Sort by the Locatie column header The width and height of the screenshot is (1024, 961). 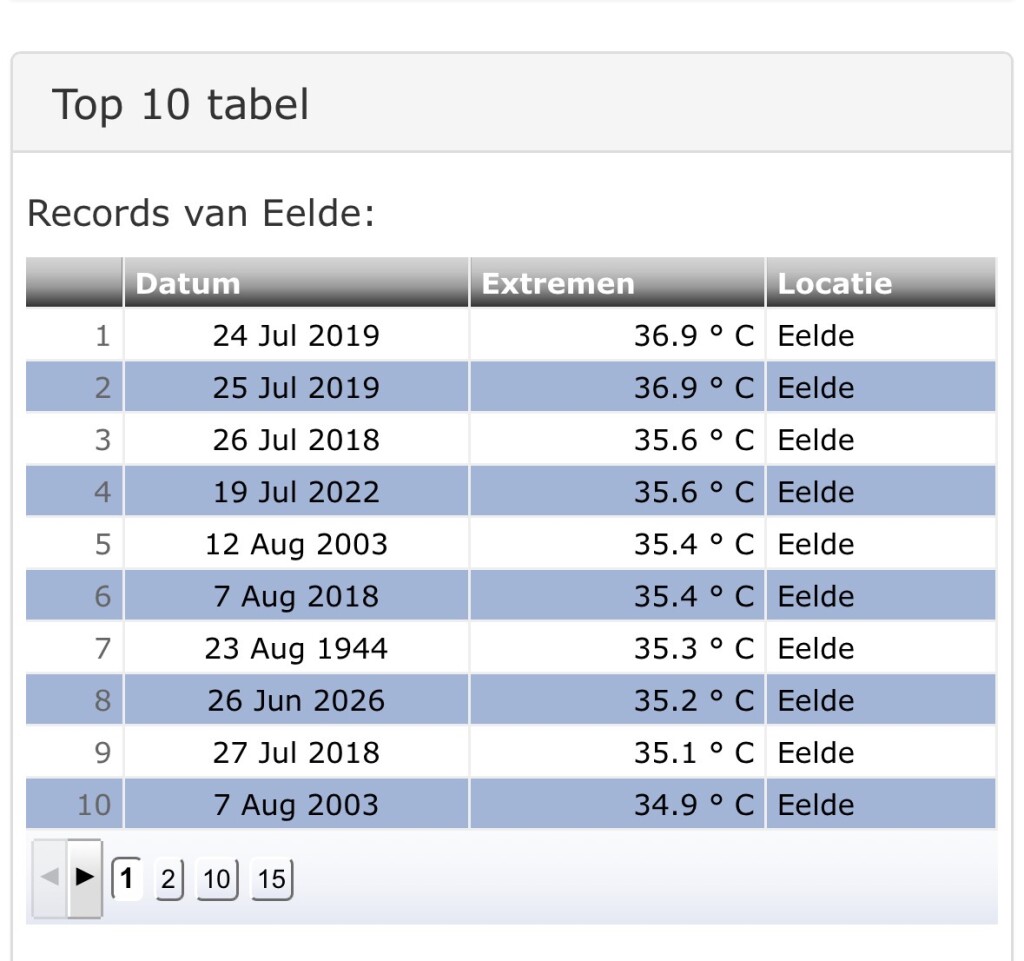[881, 283]
